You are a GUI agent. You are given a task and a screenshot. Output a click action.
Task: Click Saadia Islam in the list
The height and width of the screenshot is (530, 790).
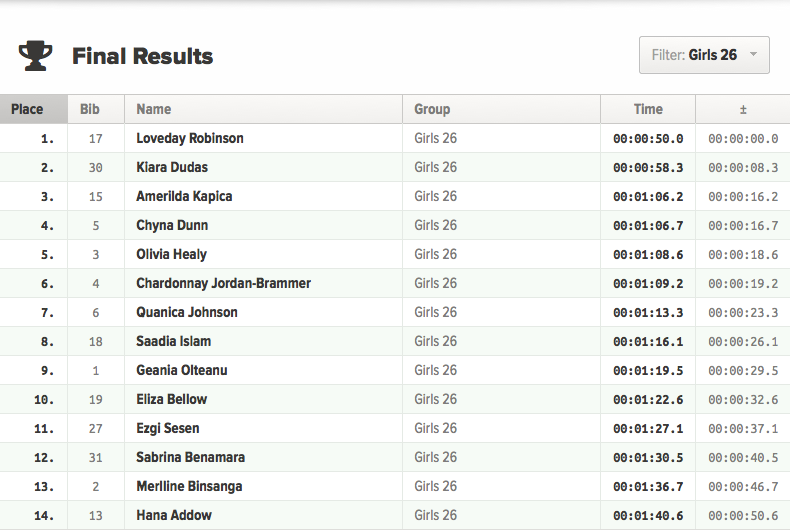pyautogui.click(x=174, y=341)
